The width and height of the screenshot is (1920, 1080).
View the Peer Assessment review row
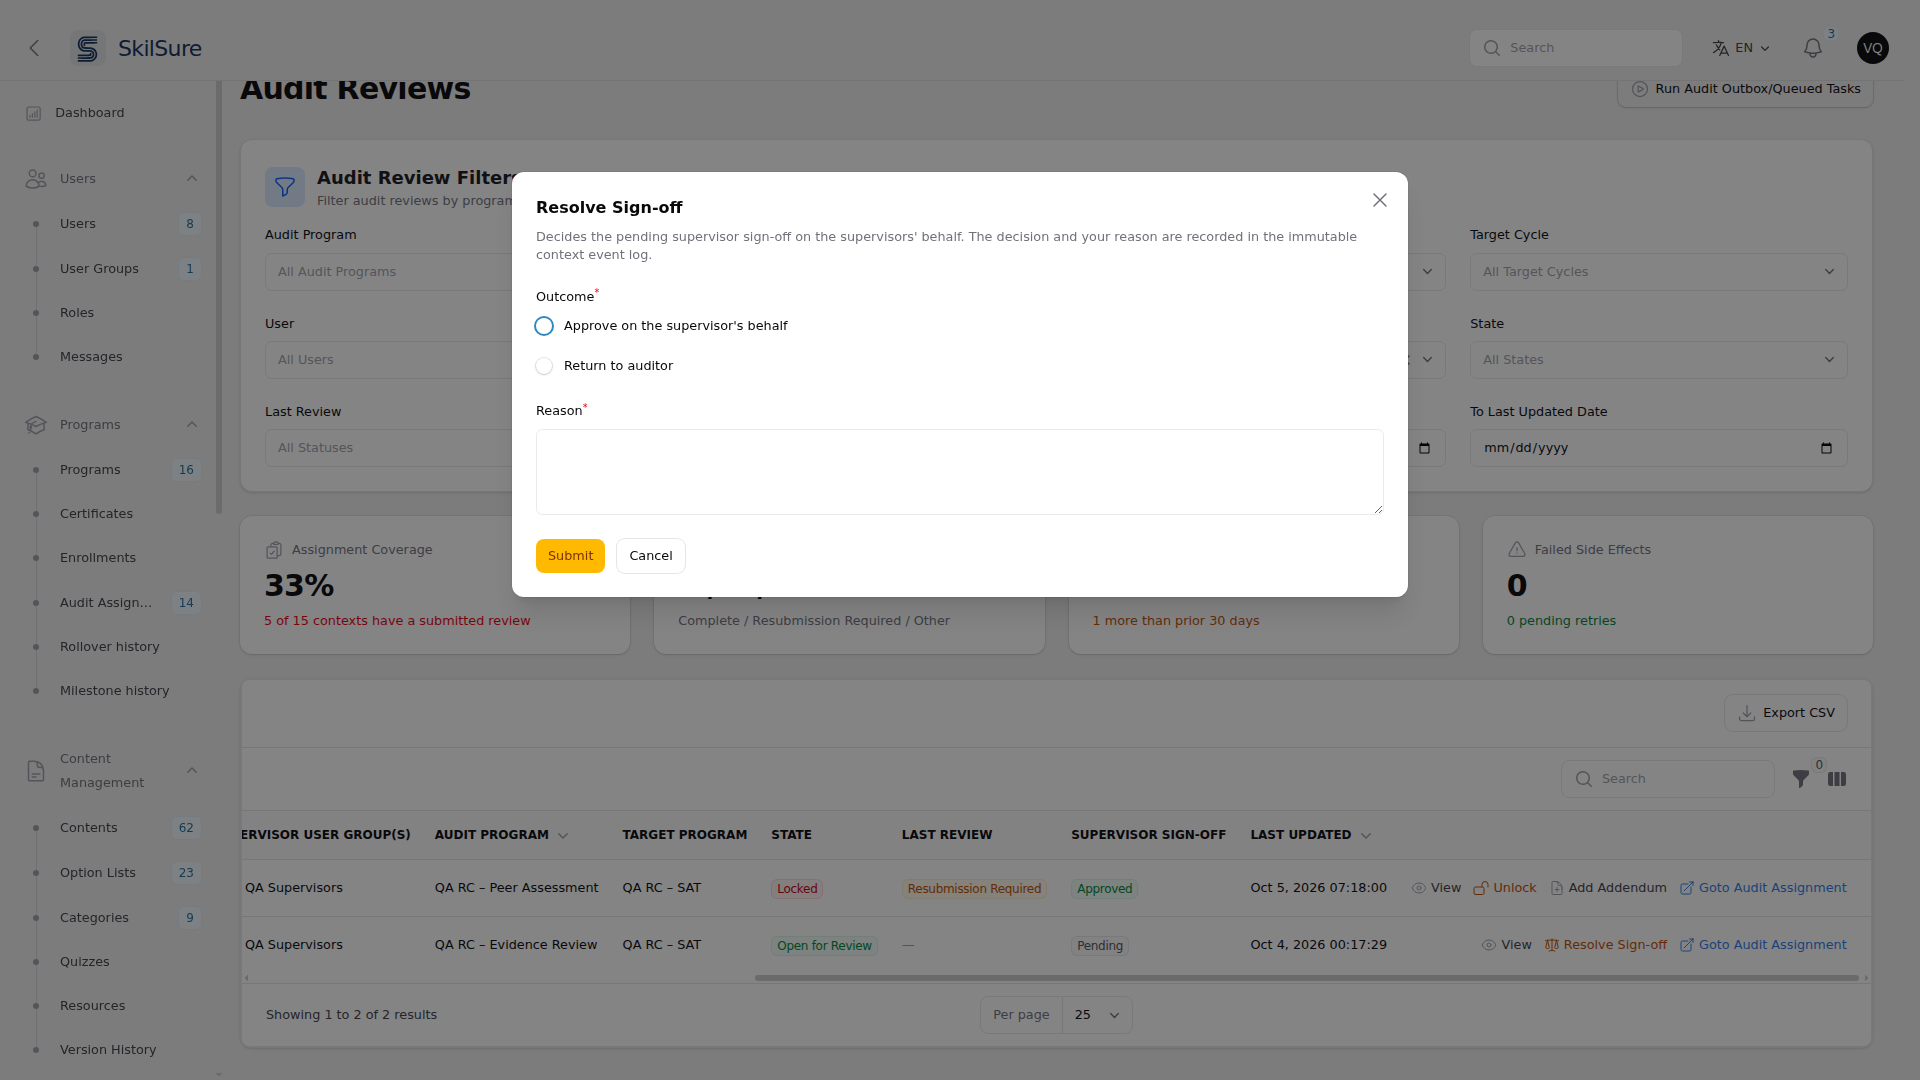click(x=1436, y=888)
